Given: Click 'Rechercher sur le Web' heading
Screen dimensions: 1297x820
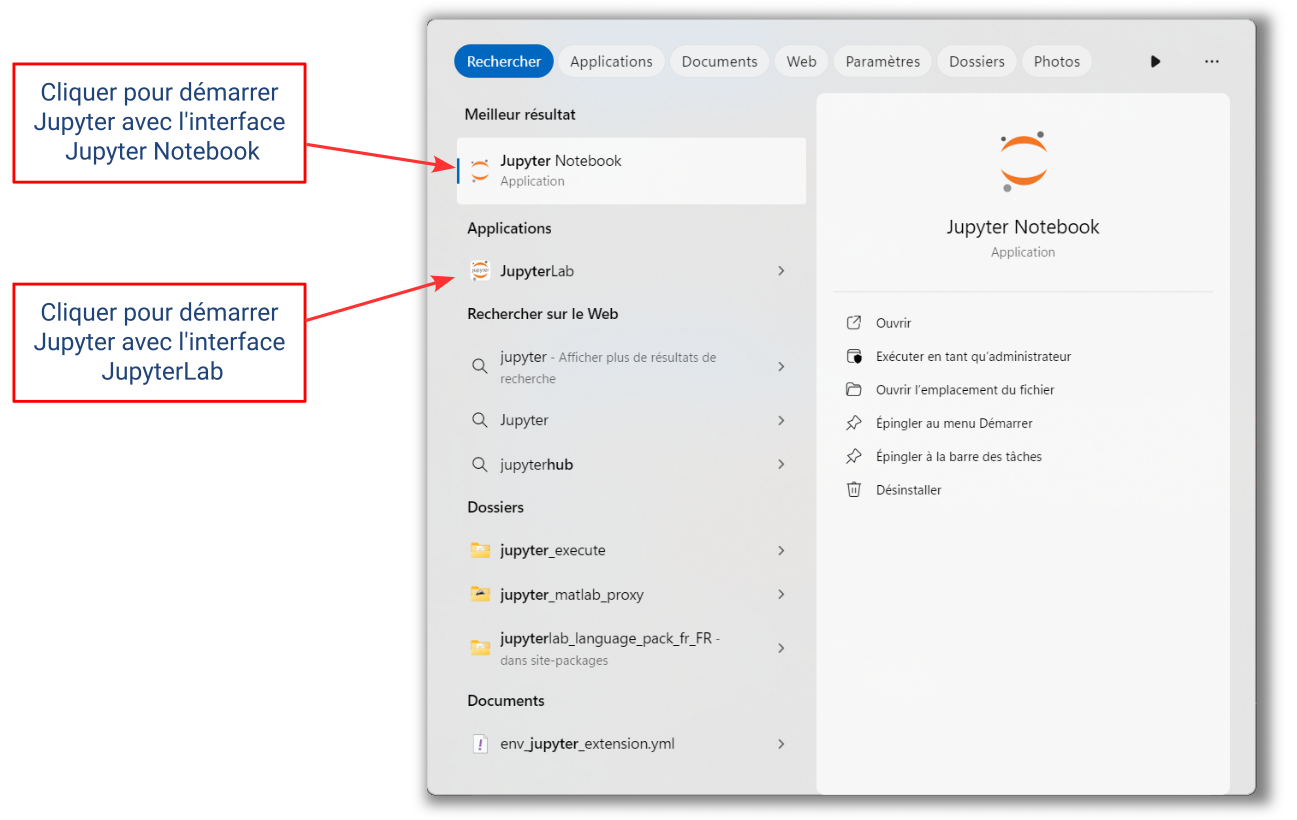Looking at the screenshot, I should tap(543, 314).
